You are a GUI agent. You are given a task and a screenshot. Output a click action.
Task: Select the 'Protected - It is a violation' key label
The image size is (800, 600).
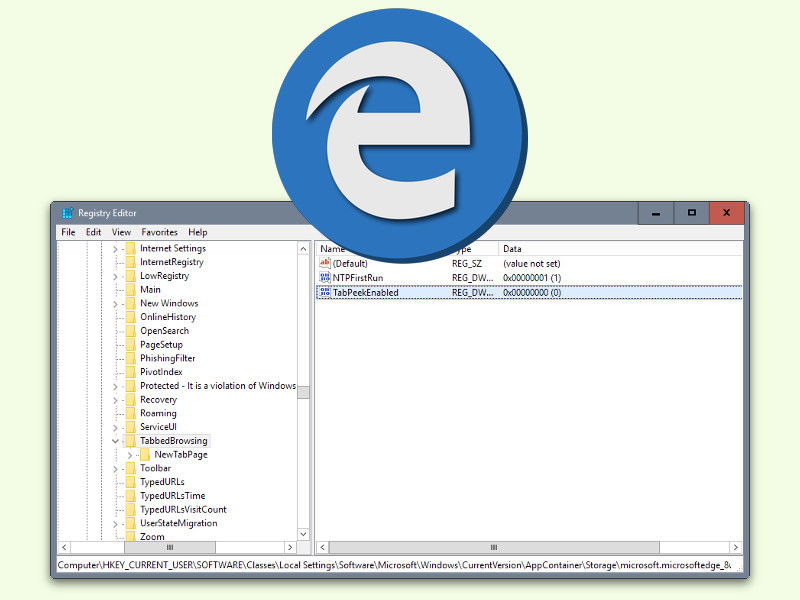tap(218, 386)
